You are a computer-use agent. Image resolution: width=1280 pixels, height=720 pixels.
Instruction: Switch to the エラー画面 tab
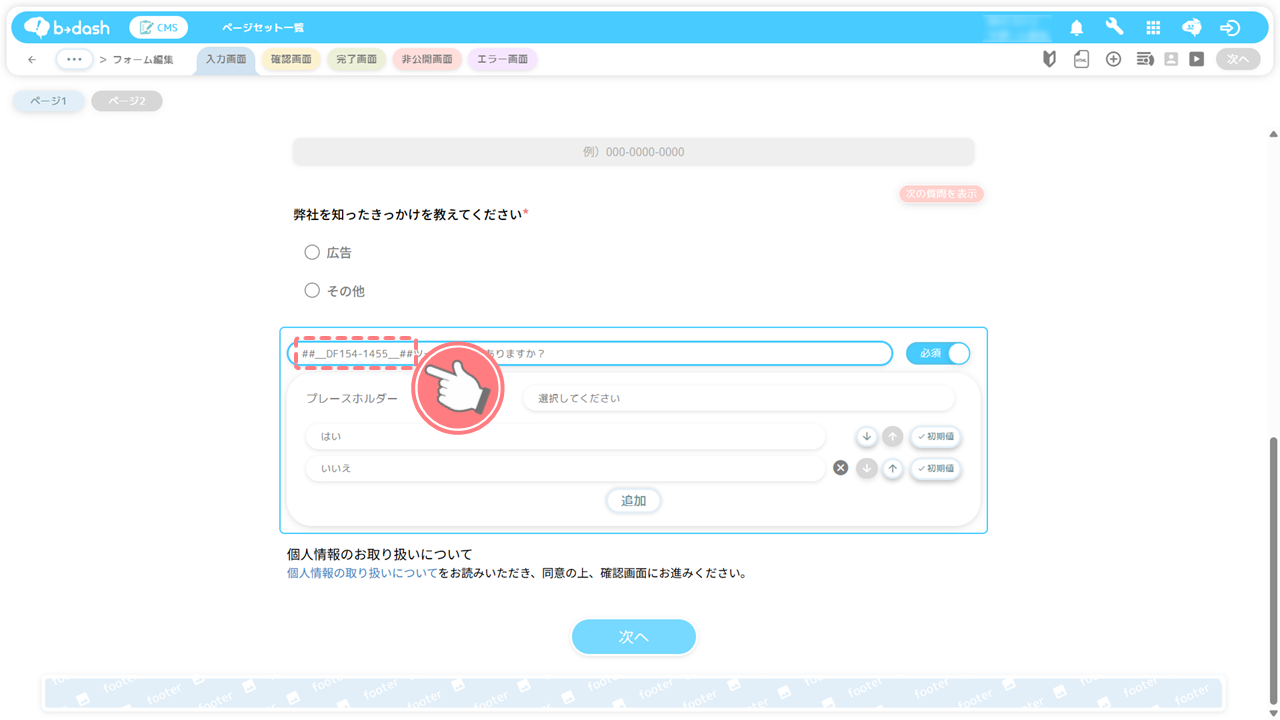502,60
